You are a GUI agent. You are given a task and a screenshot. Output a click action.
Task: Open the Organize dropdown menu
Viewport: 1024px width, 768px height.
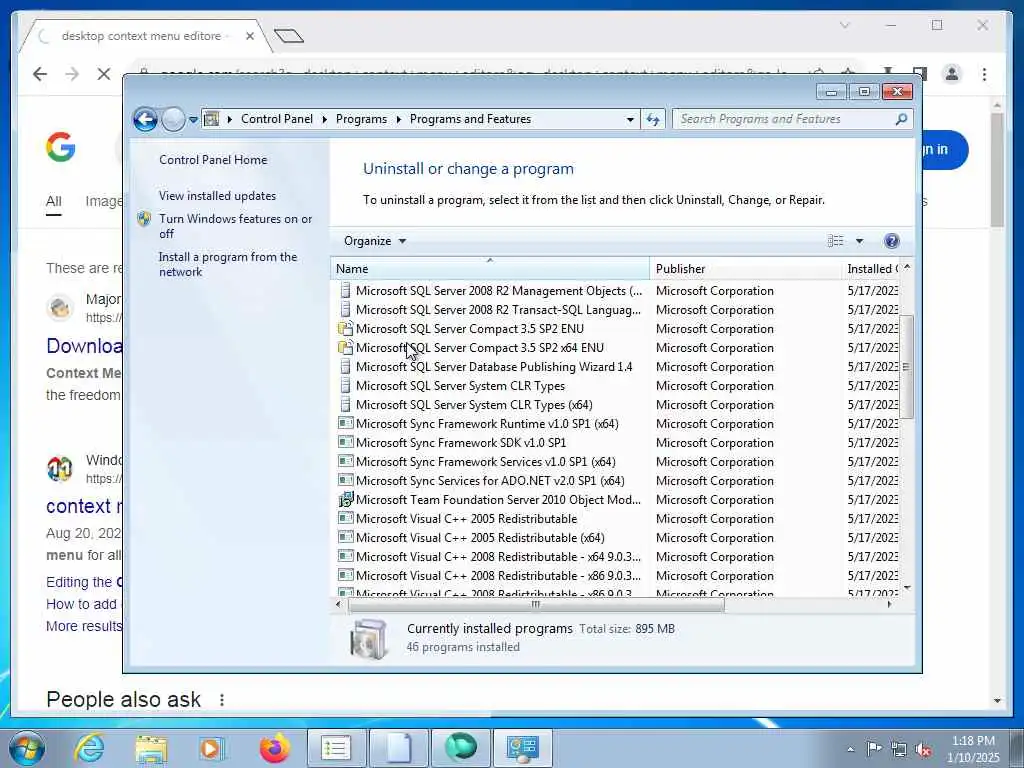pyautogui.click(x=375, y=241)
